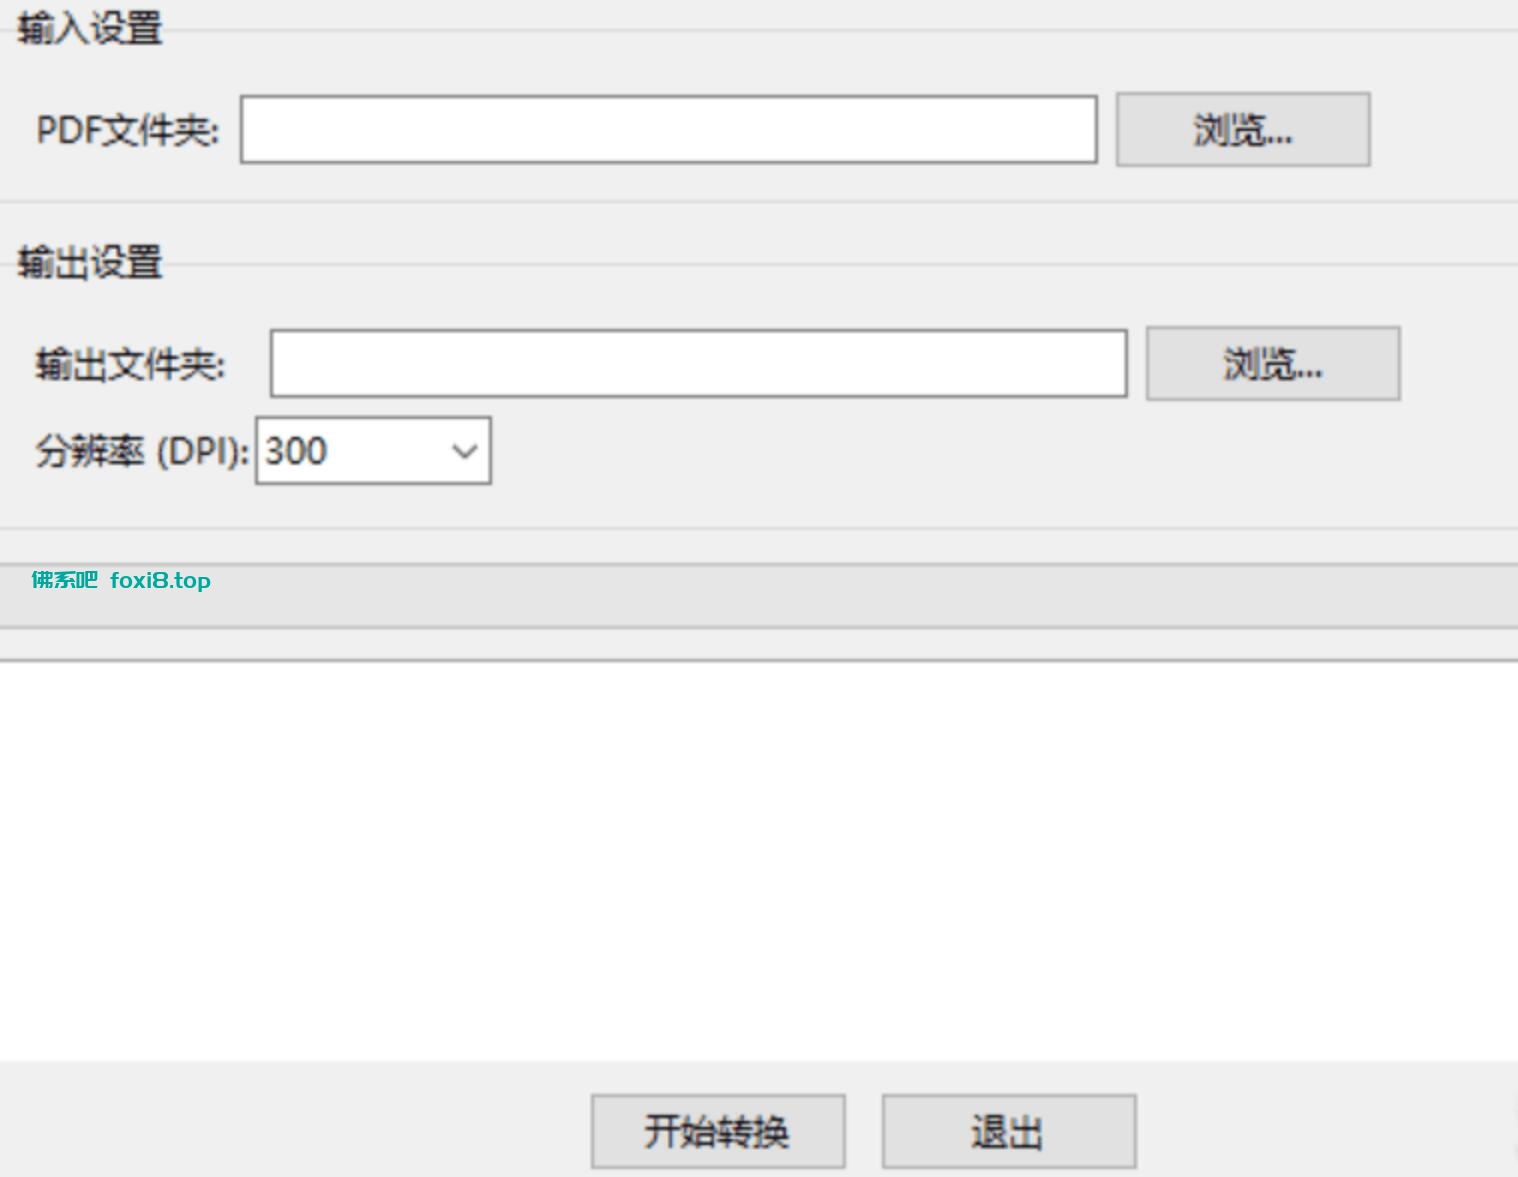Image resolution: width=1518 pixels, height=1177 pixels.
Task: Click inside the 输出文件夹 input box
Action: coord(698,364)
